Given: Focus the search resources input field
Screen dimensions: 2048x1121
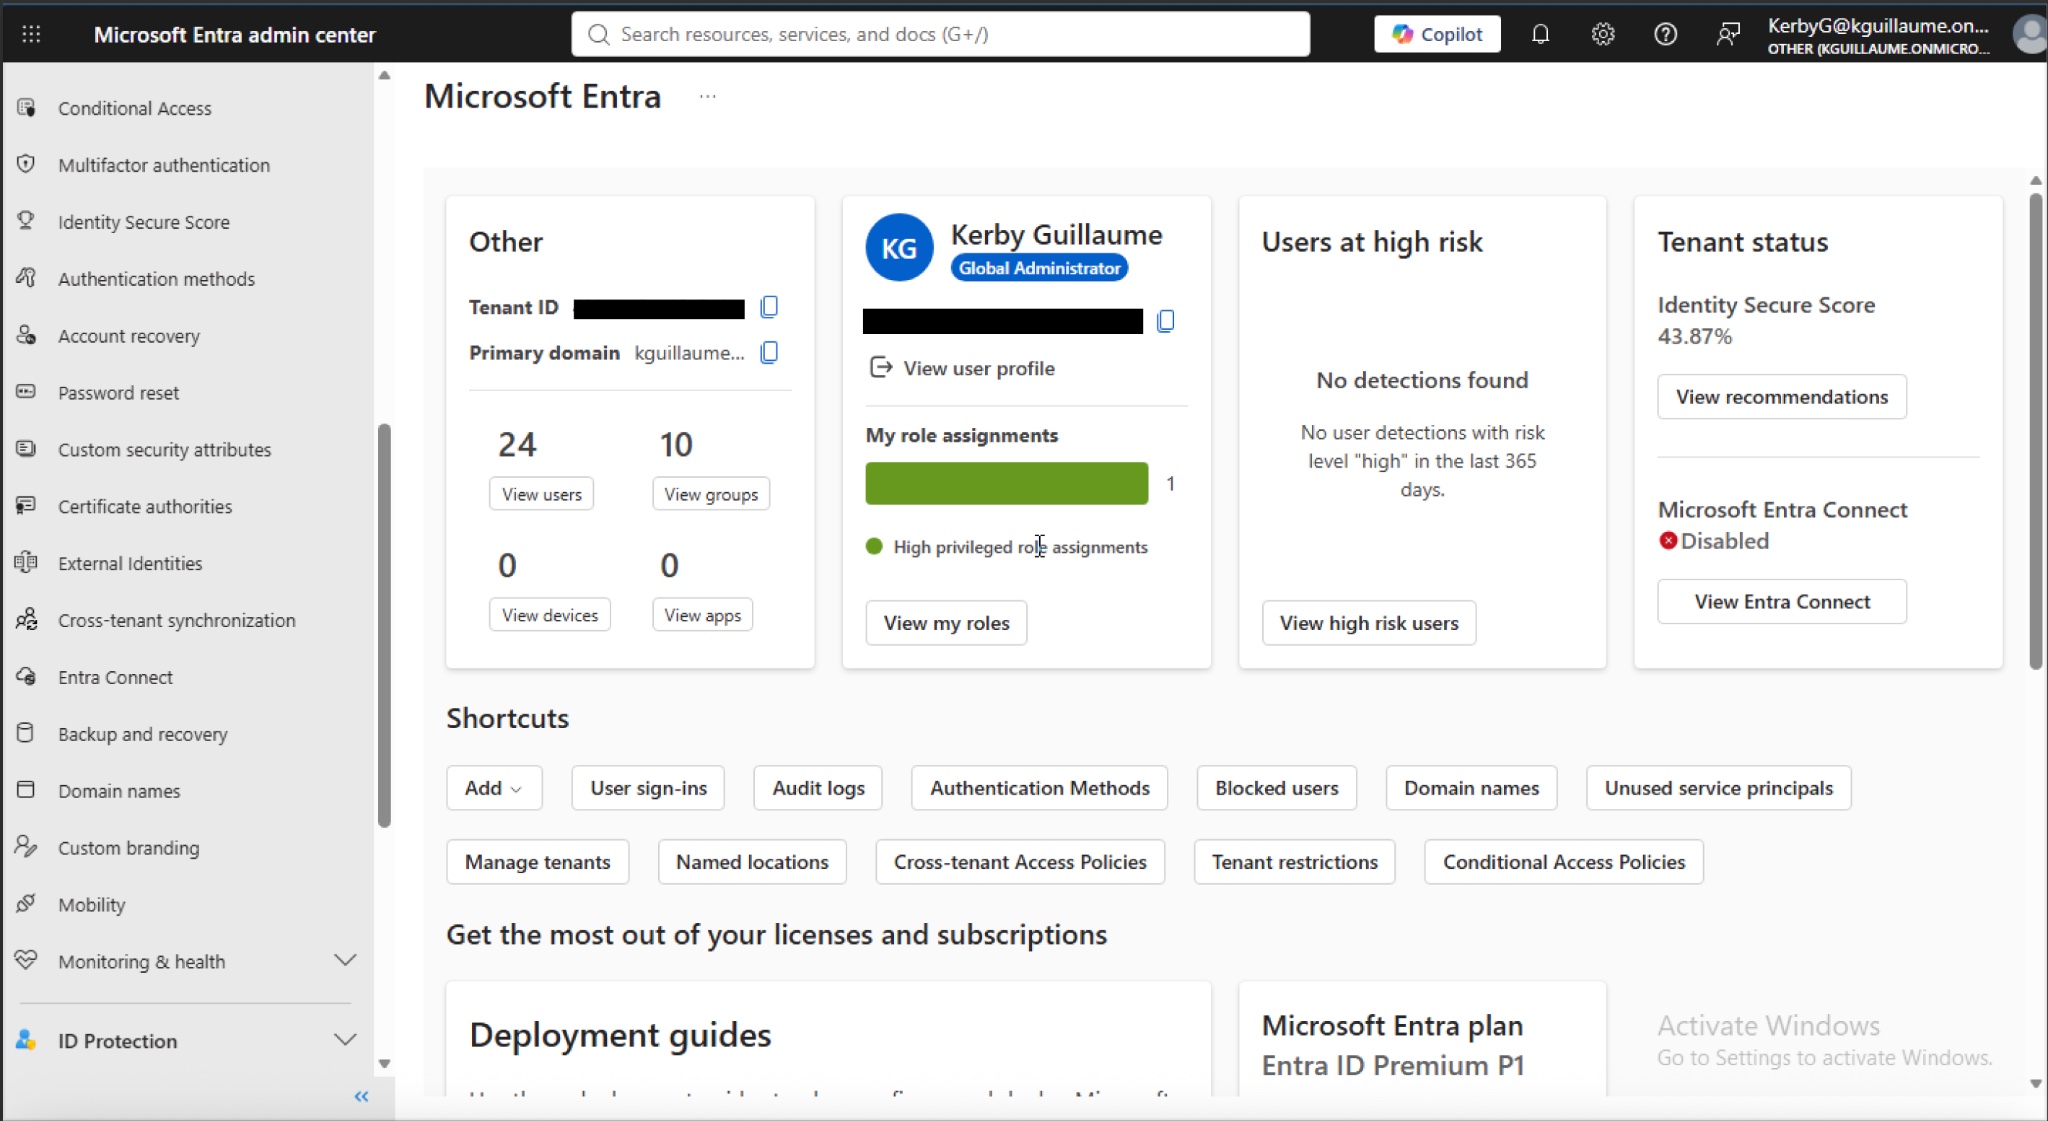Looking at the screenshot, I should coord(940,34).
